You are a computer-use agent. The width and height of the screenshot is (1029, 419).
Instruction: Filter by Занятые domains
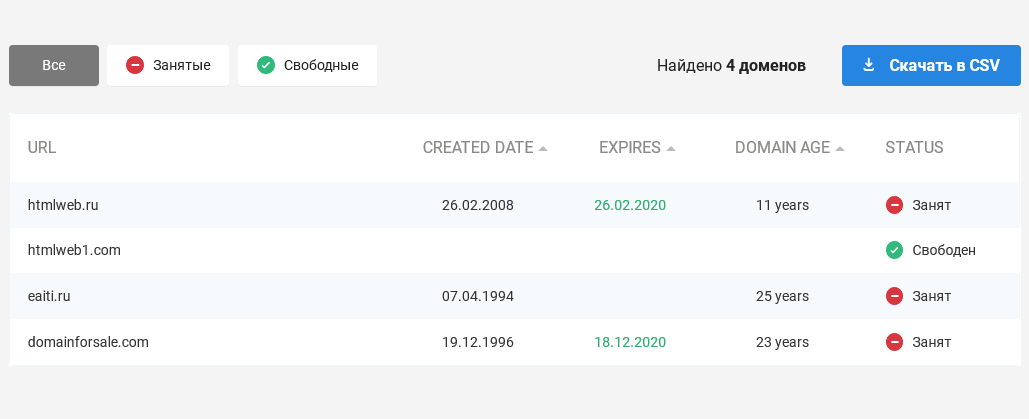coord(168,65)
